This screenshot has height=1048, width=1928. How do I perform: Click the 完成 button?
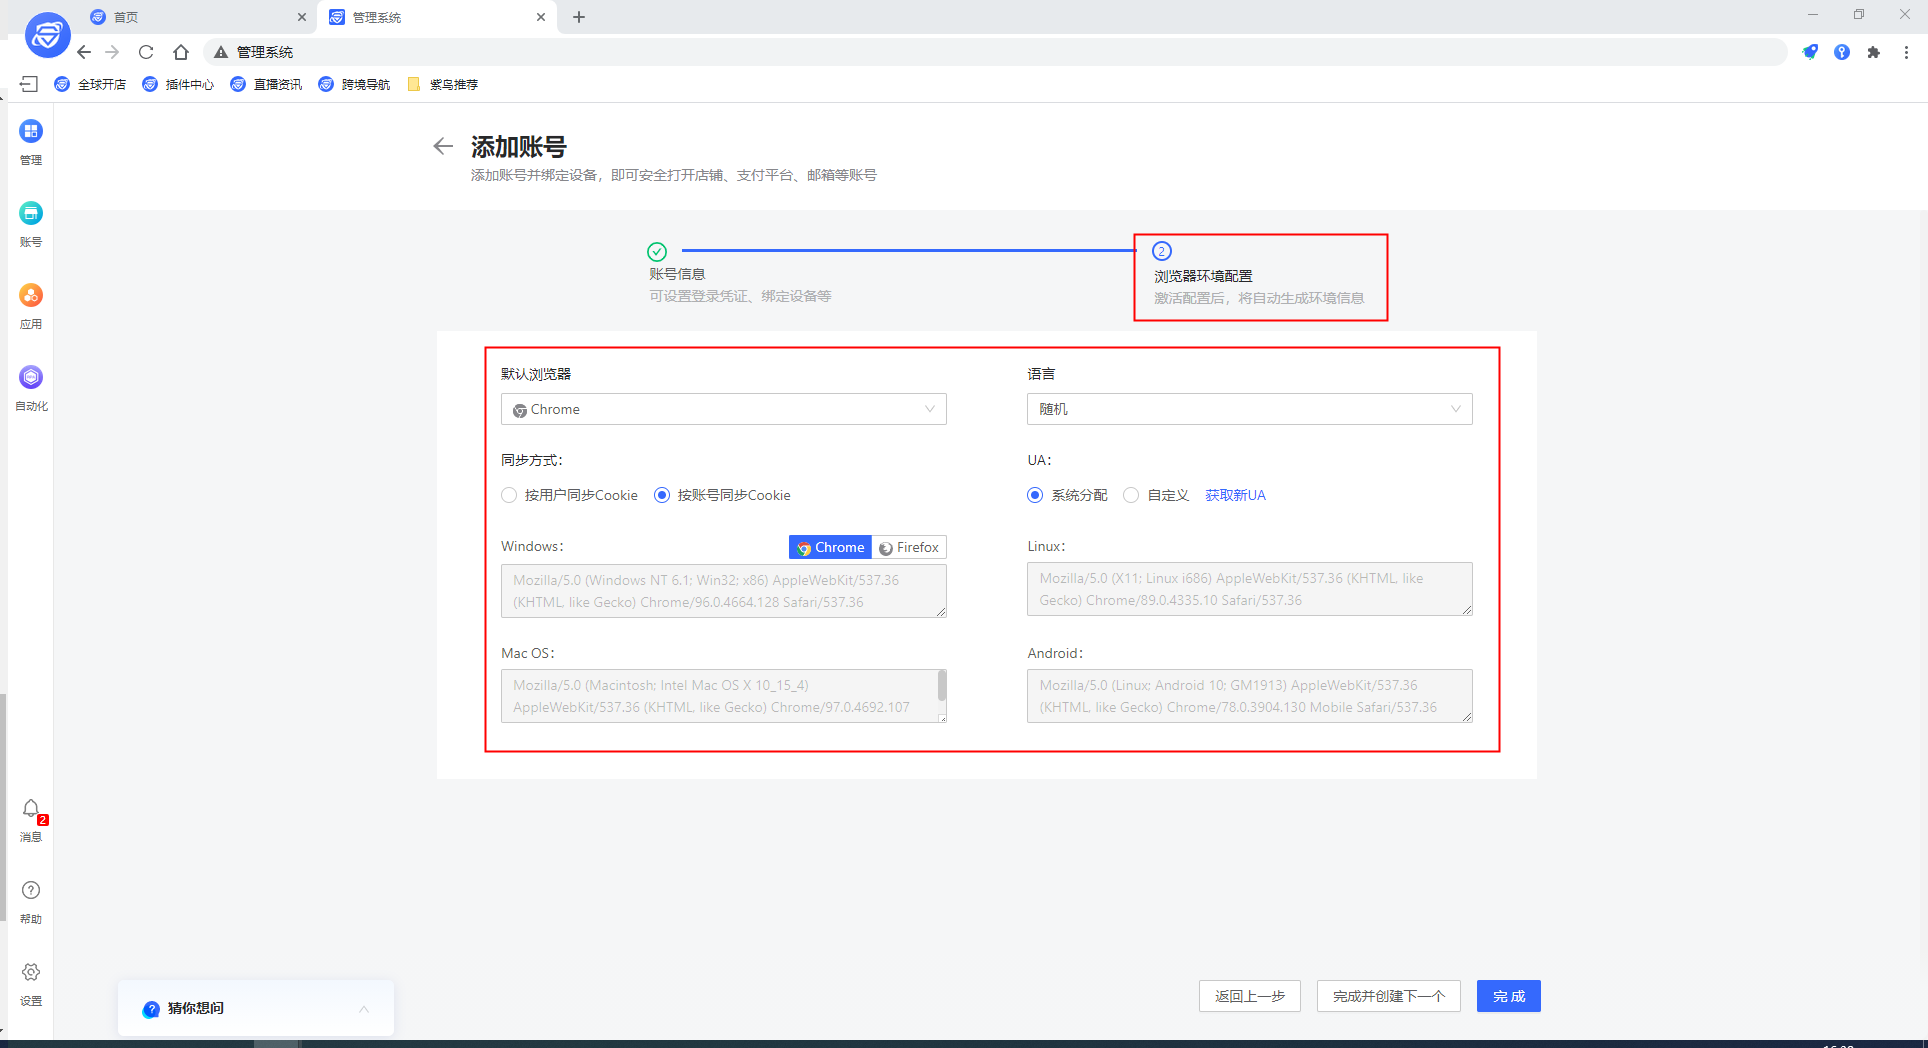(x=1508, y=996)
